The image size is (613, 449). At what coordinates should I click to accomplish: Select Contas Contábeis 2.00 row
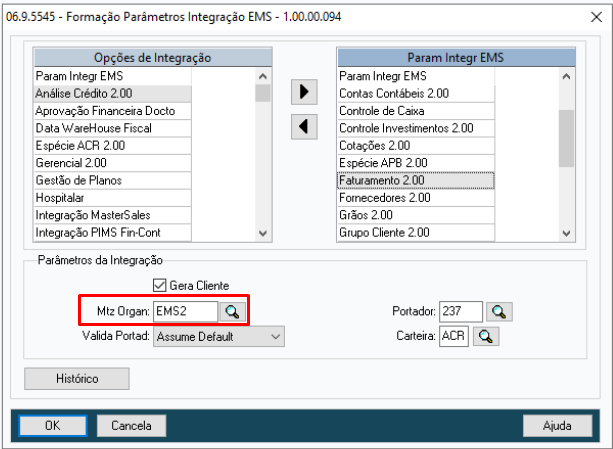click(416, 94)
